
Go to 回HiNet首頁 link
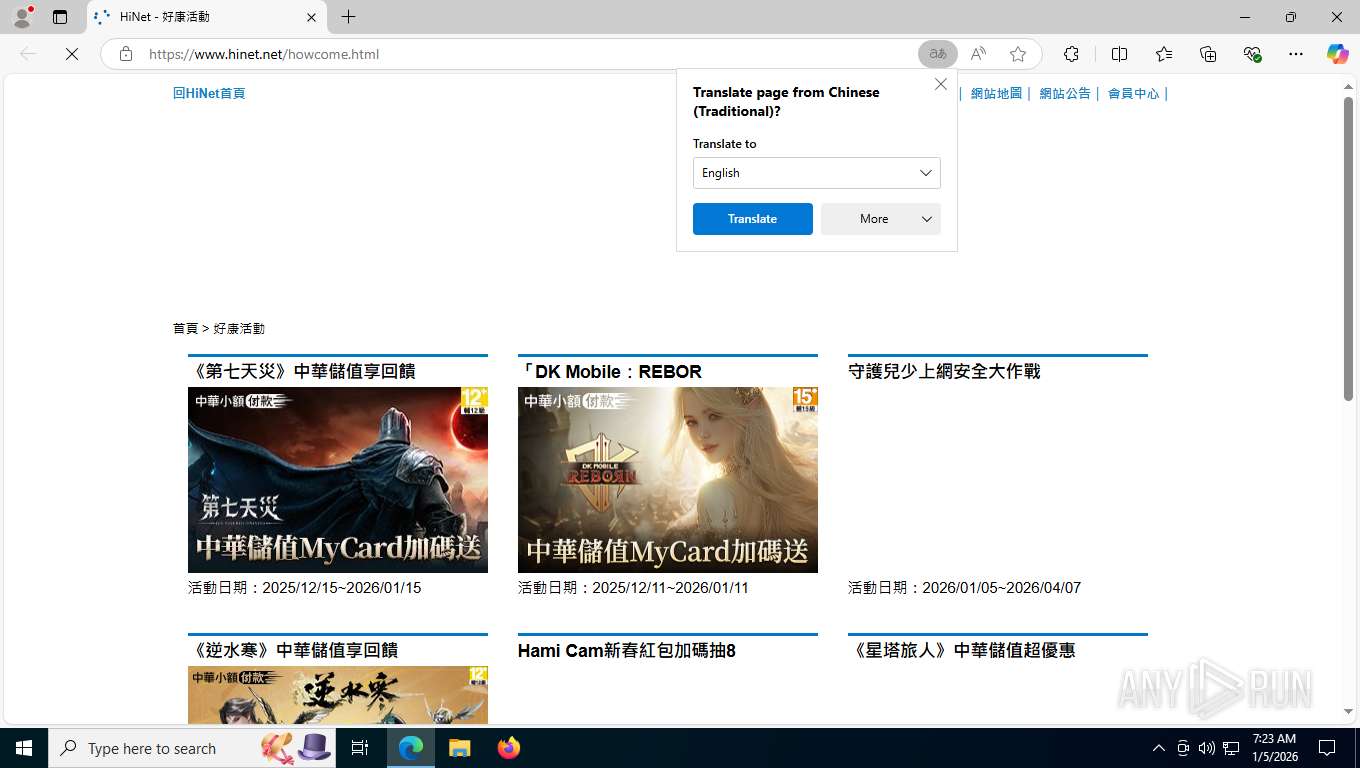[x=209, y=93]
